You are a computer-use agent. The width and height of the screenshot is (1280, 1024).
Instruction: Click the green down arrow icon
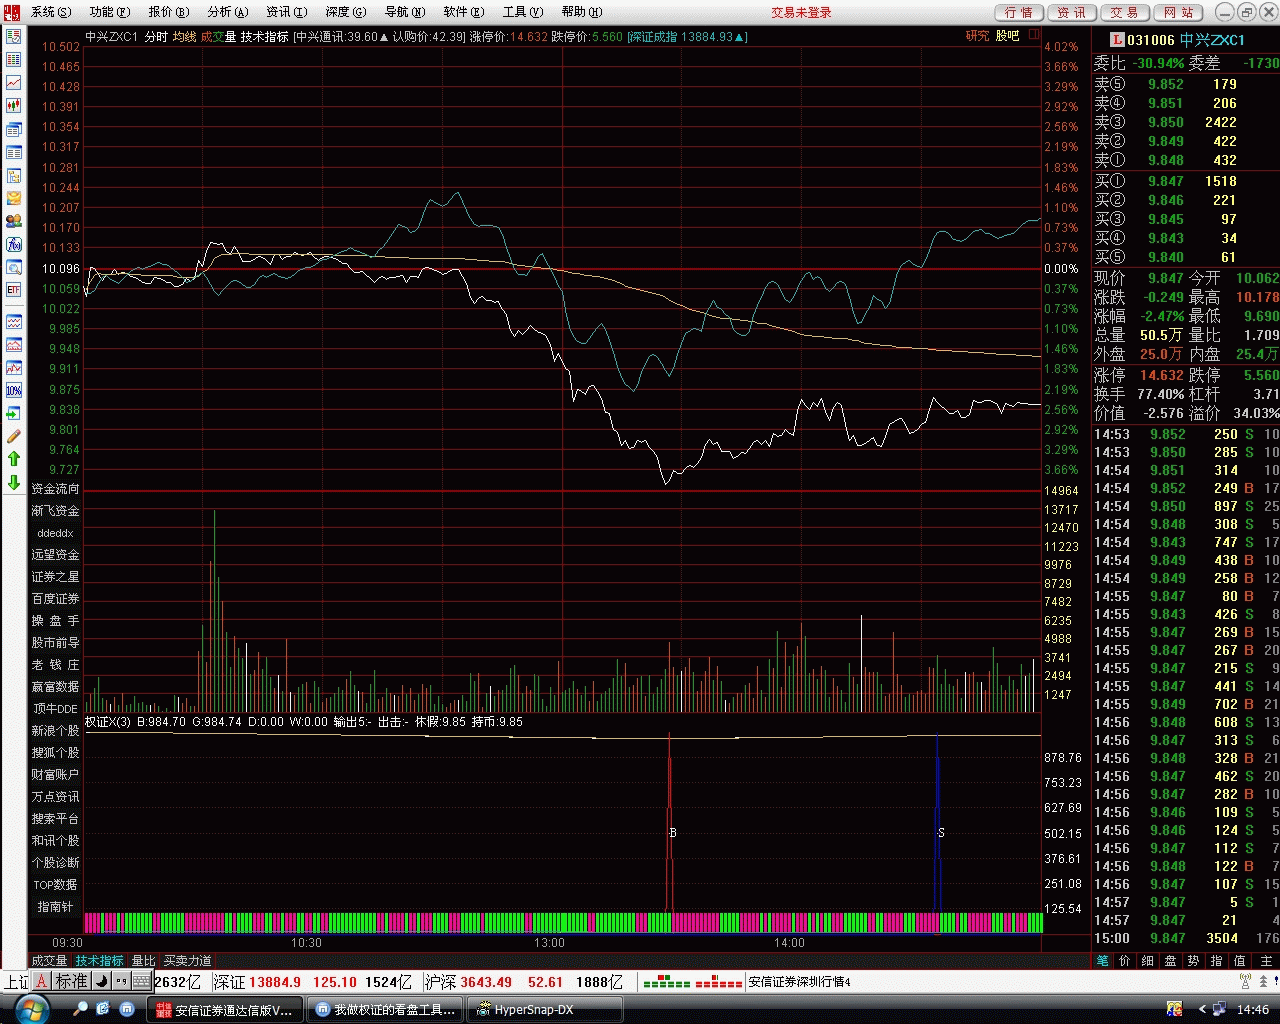(14, 482)
